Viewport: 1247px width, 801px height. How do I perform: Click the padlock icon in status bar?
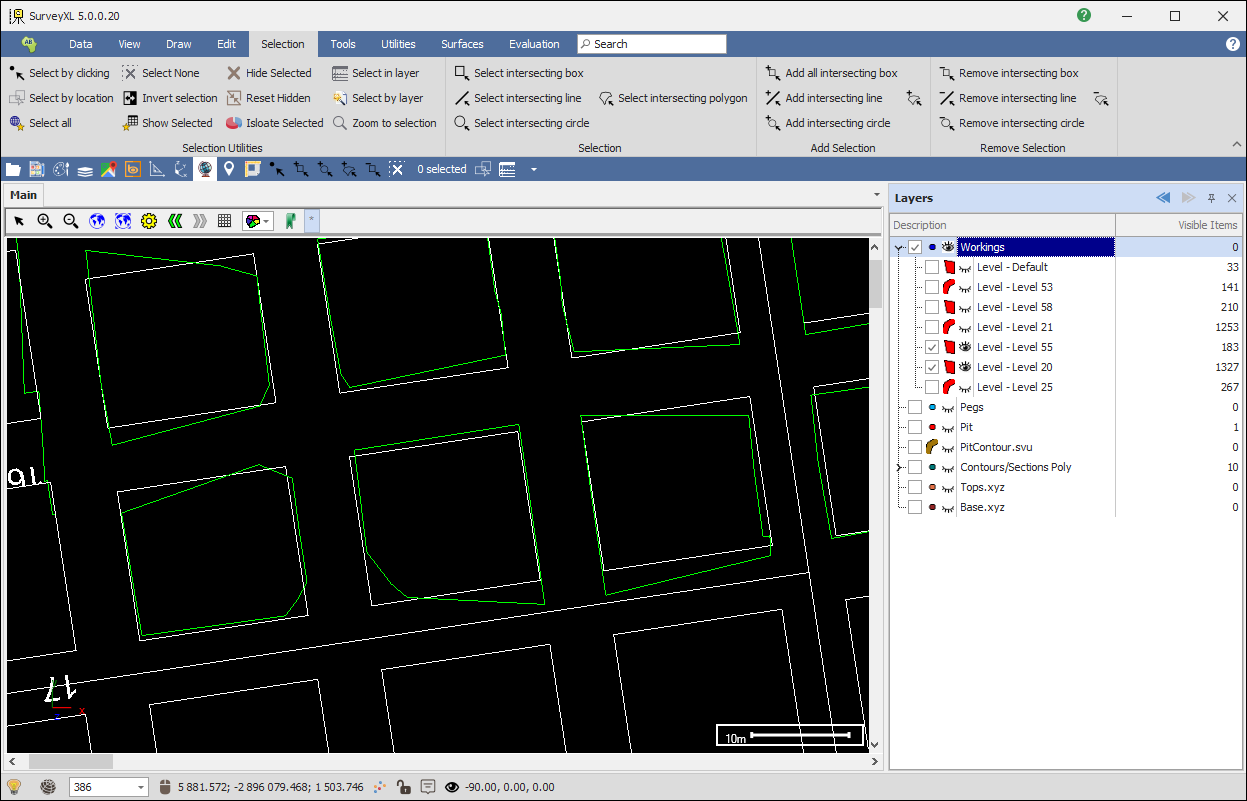pyautogui.click(x=402, y=787)
